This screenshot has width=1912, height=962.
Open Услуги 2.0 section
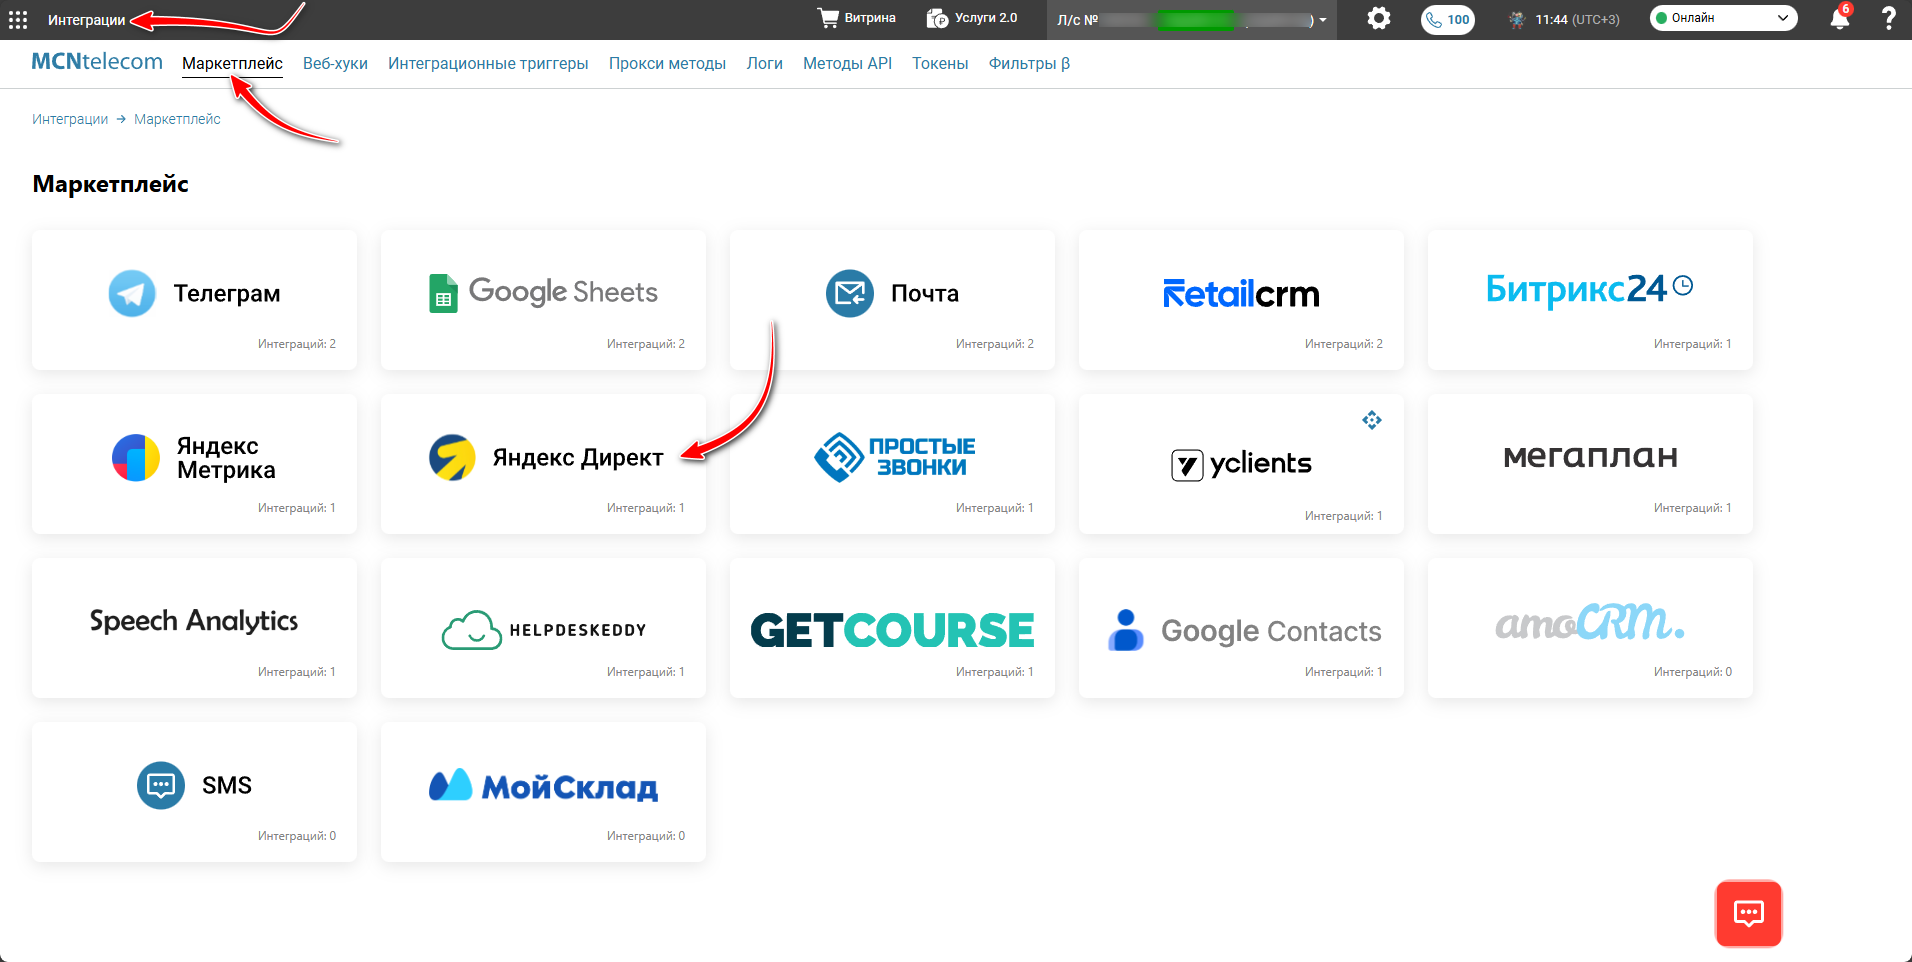click(x=972, y=18)
